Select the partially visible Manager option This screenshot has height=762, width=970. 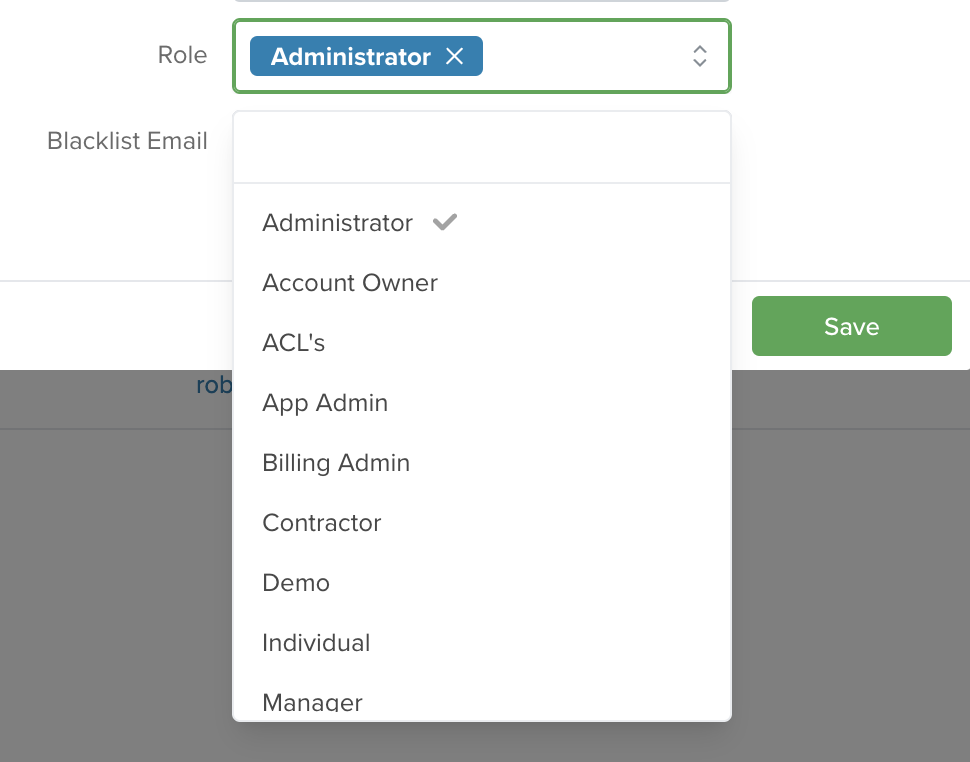[482, 697]
